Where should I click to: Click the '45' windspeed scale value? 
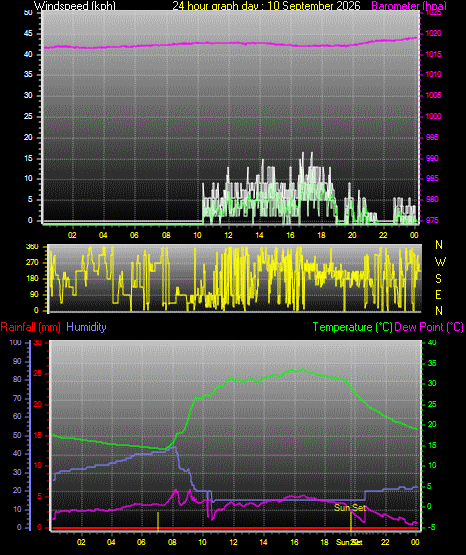[28, 34]
